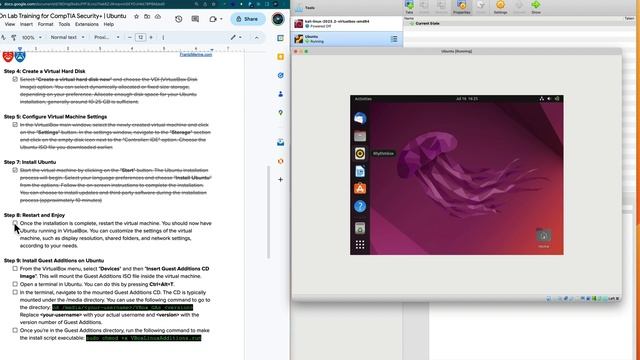Select the kali-linux virtual machine entry
Screen dimensions: 640x360
347,23
